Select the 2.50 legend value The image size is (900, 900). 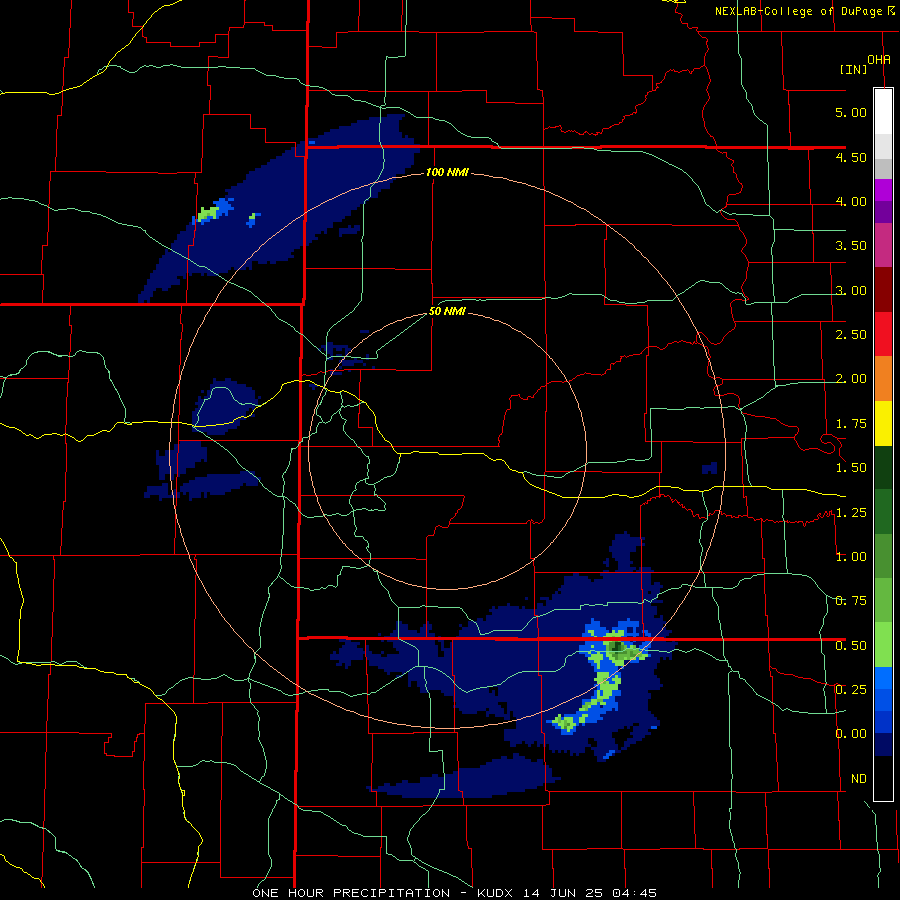851,335
